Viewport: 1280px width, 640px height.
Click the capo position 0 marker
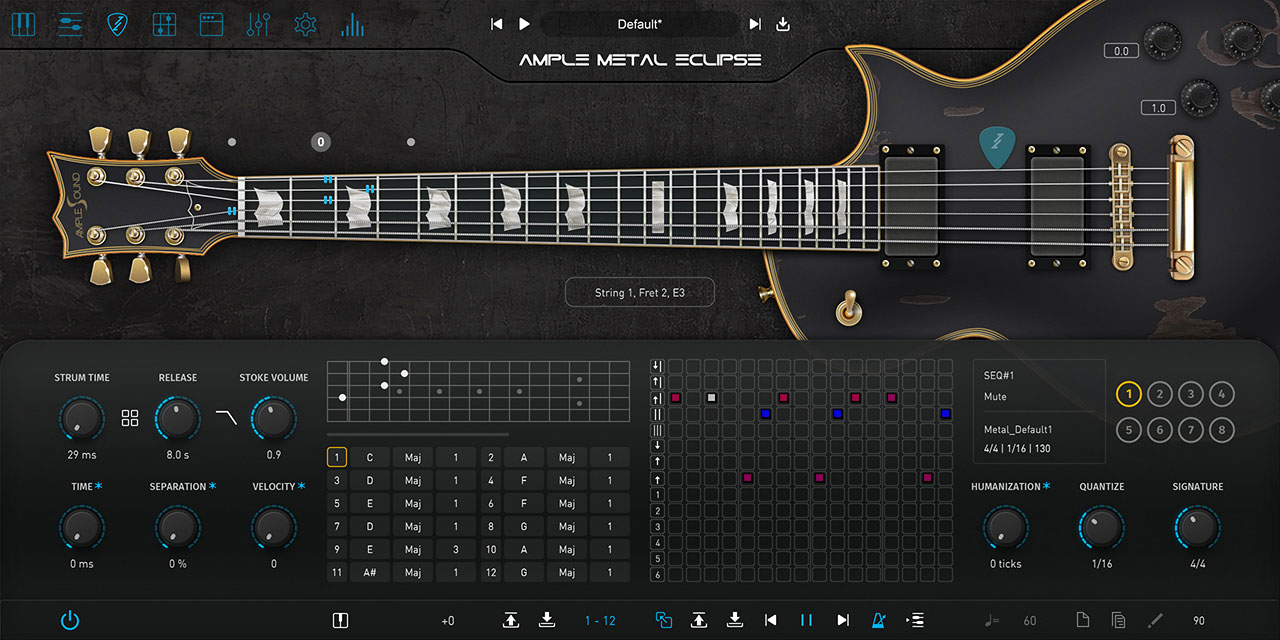click(321, 142)
